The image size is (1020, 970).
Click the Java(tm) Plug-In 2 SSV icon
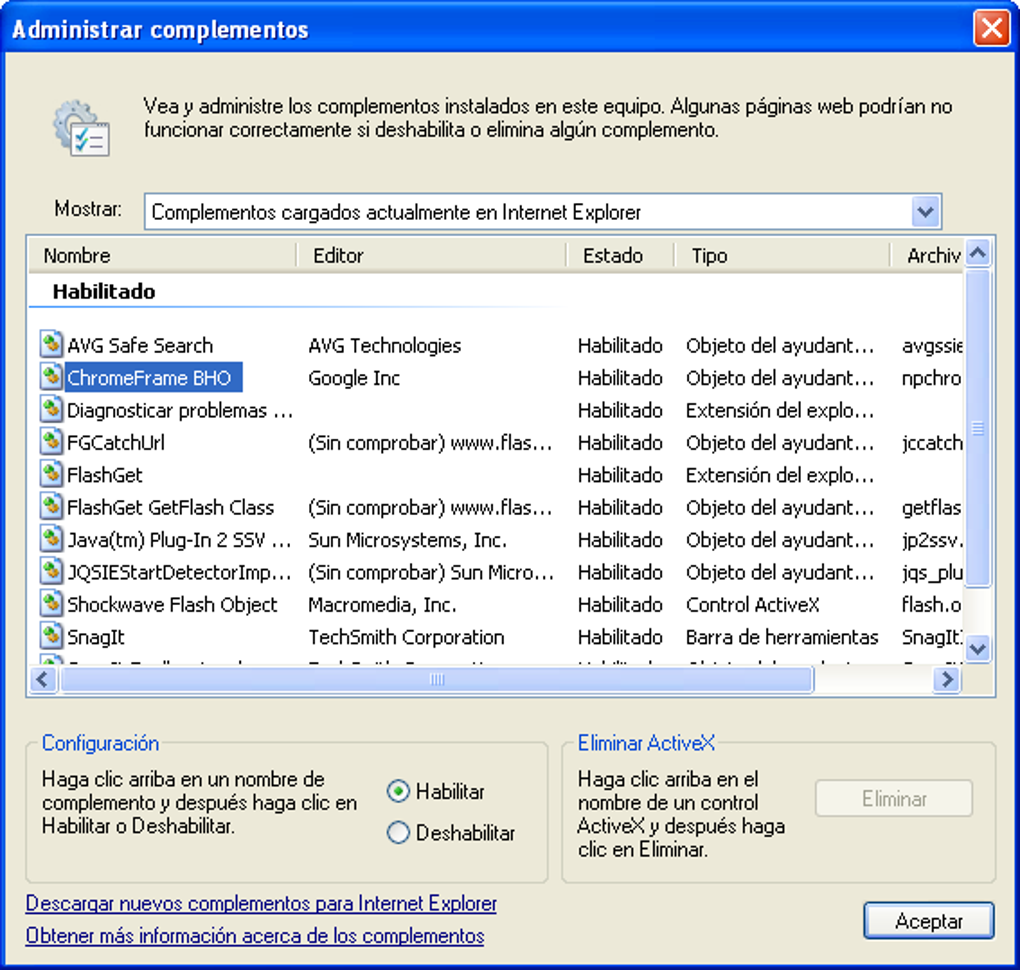pyautogui.click(x=51, y=539)
